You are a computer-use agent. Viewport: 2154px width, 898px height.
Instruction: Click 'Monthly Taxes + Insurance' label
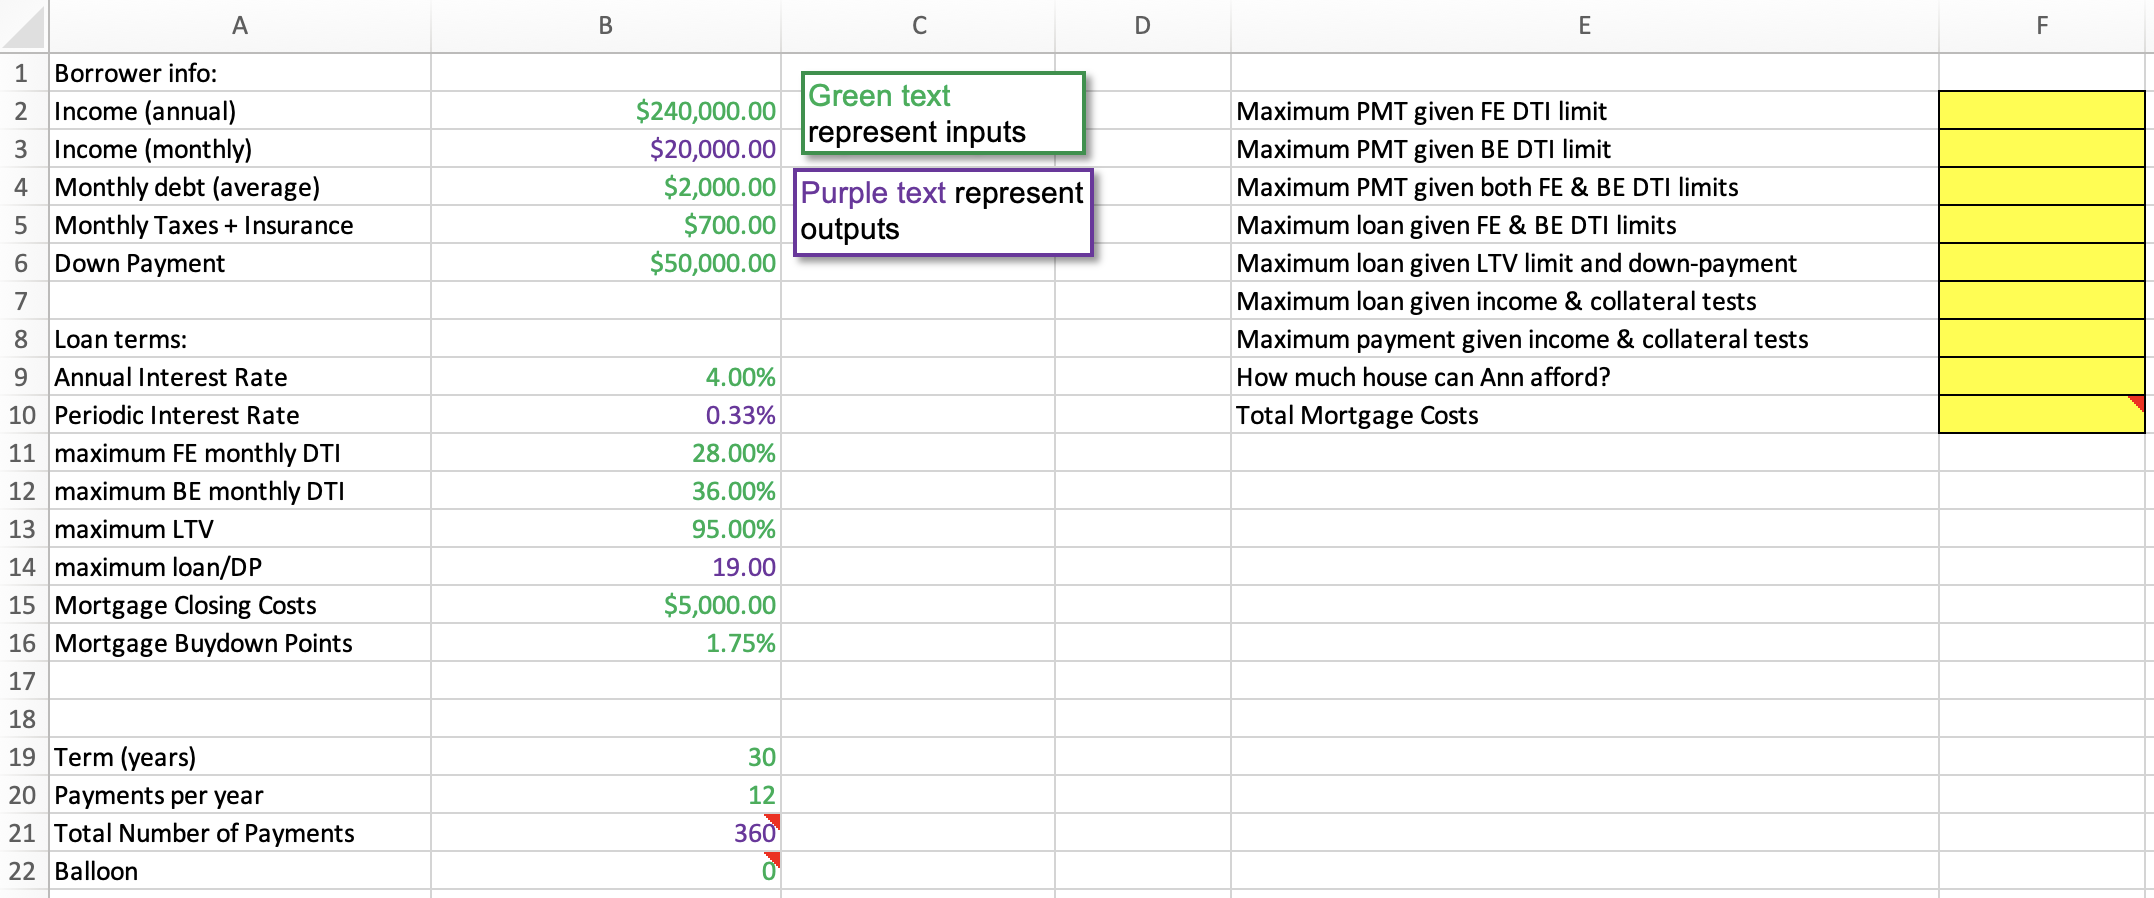(x=240, y=225)
